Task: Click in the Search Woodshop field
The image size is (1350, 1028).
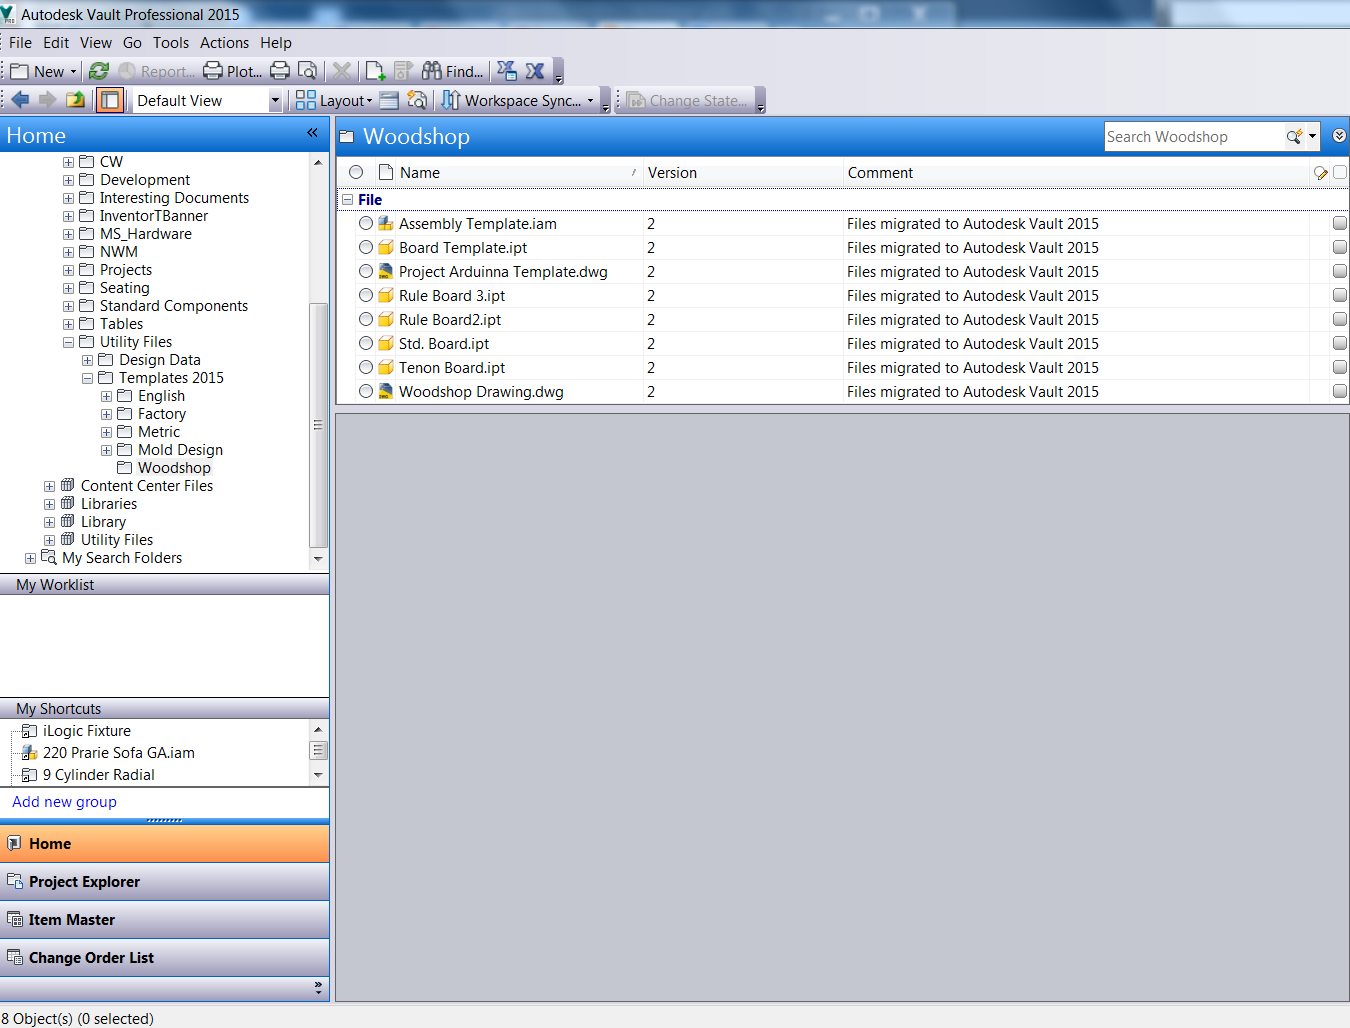Action: 1194,137
